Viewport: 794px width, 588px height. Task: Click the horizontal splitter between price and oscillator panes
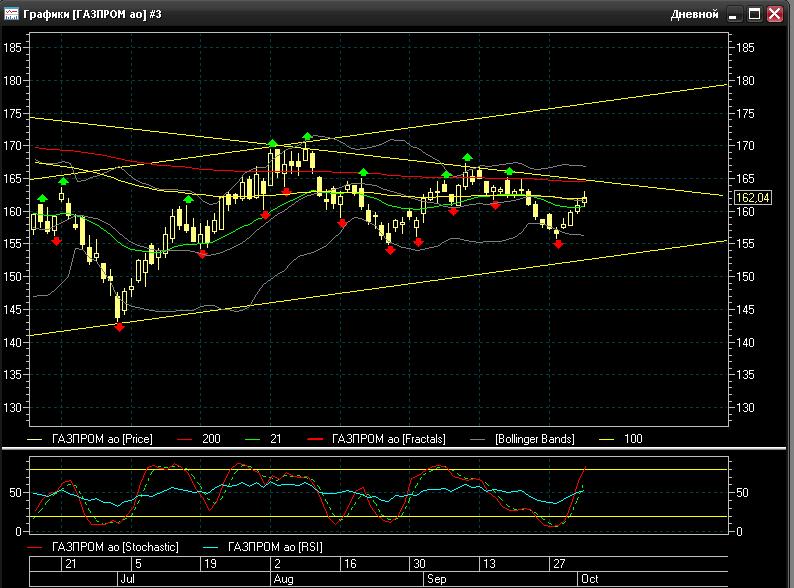pyautogui.click(x=393, y=449)
